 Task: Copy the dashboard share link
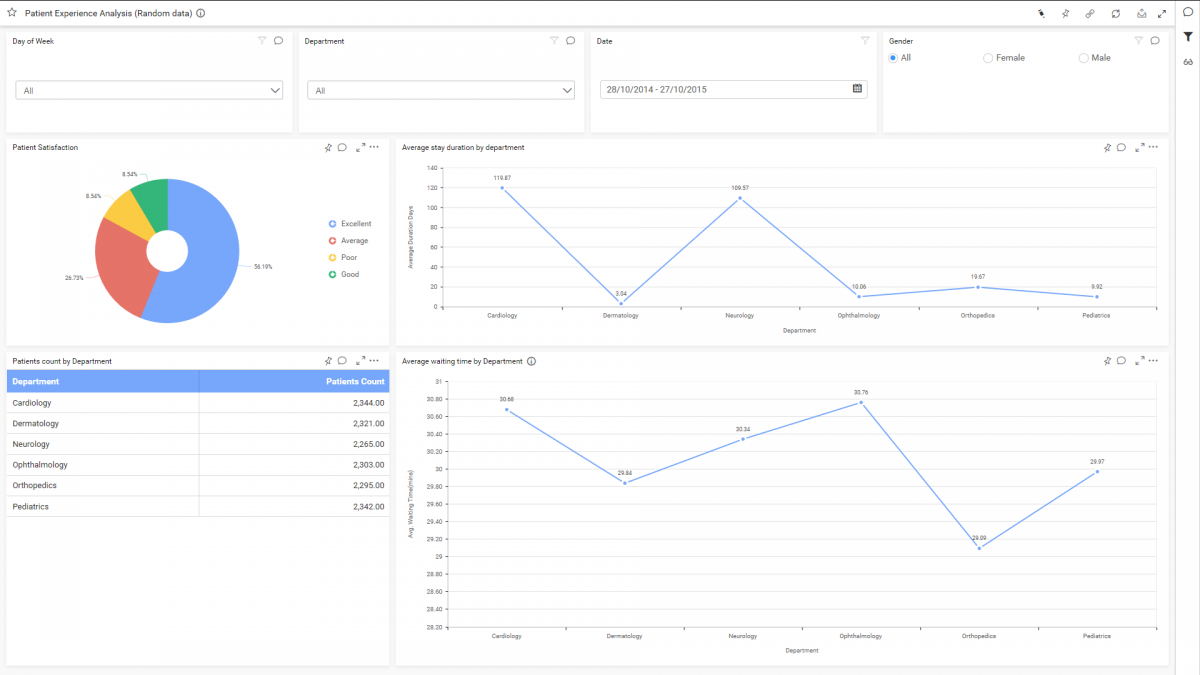tap(1090, 13)
